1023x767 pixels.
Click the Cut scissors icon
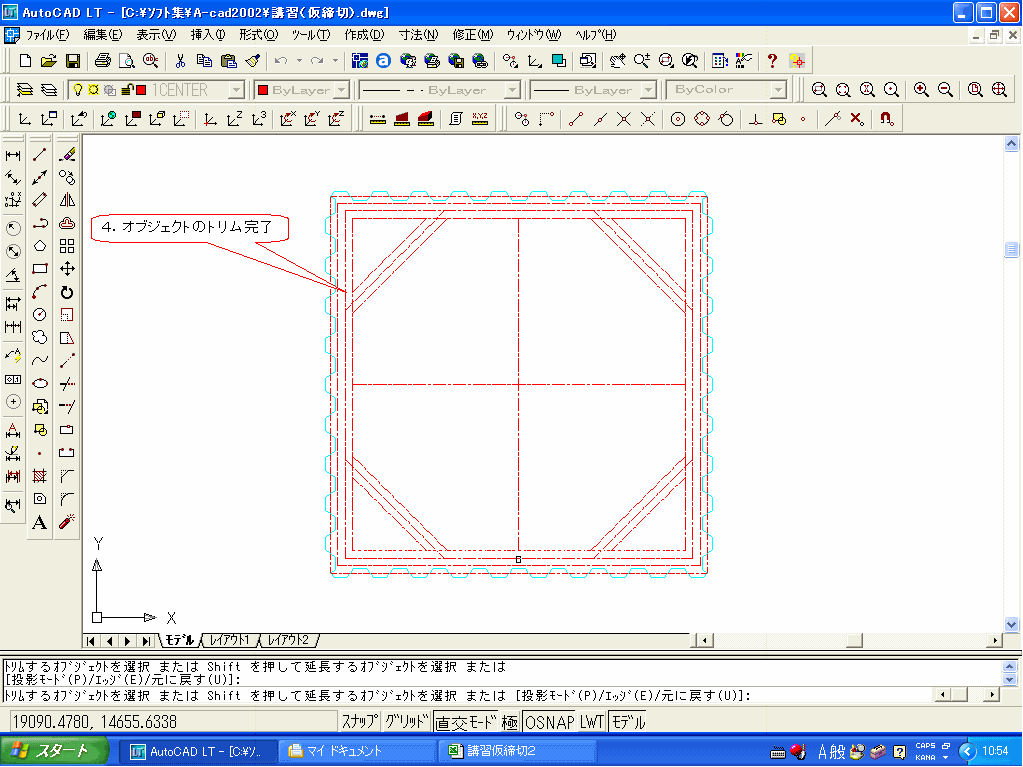pyautogui.click(x=180, y=61)
